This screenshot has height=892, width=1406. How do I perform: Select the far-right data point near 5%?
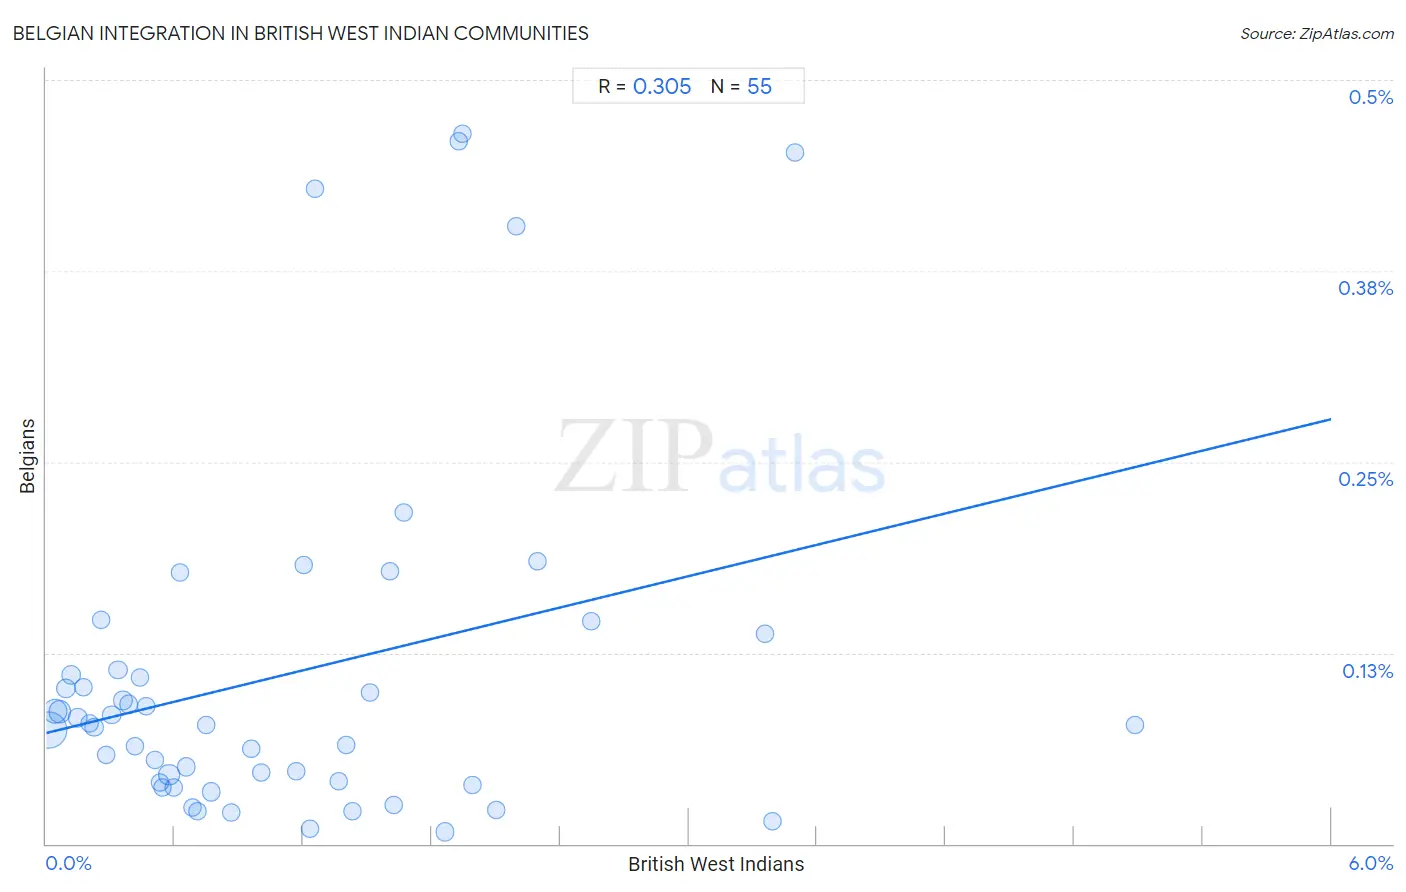click(1134, 725)
